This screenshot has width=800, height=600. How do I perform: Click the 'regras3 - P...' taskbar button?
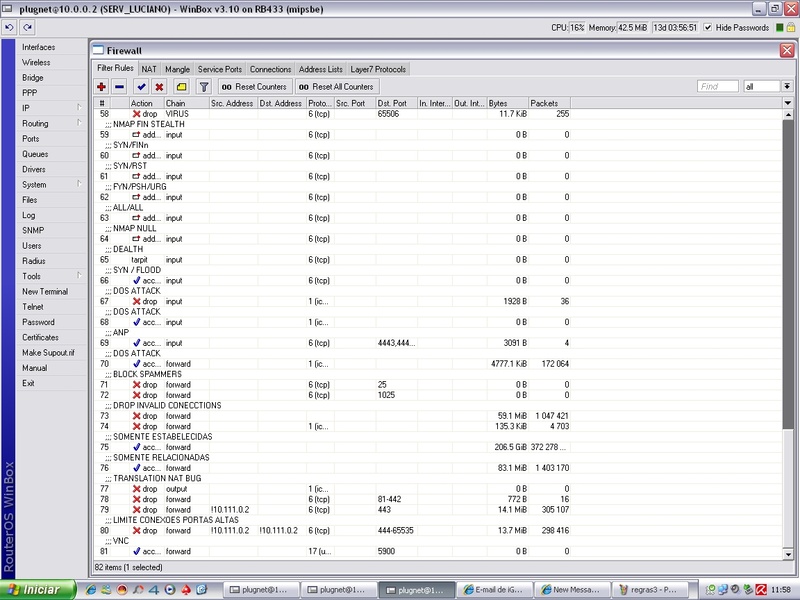click(649, 590)
